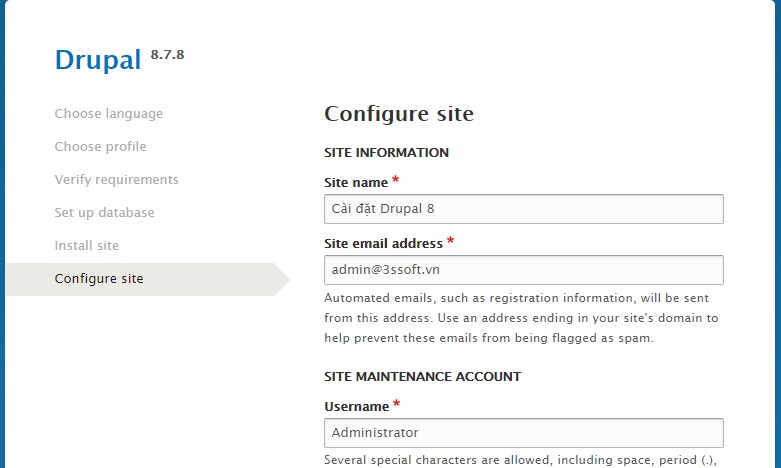Focus the Site email address field
Image resolution: width=781 pixels, height=468 pixels.
coord(523,270)
